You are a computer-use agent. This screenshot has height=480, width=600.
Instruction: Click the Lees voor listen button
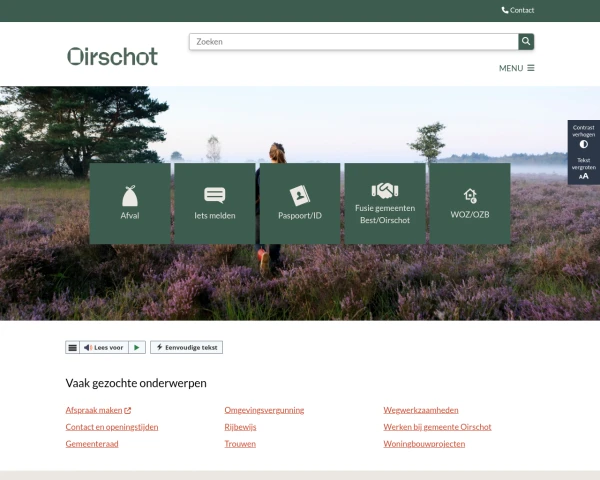104,348
